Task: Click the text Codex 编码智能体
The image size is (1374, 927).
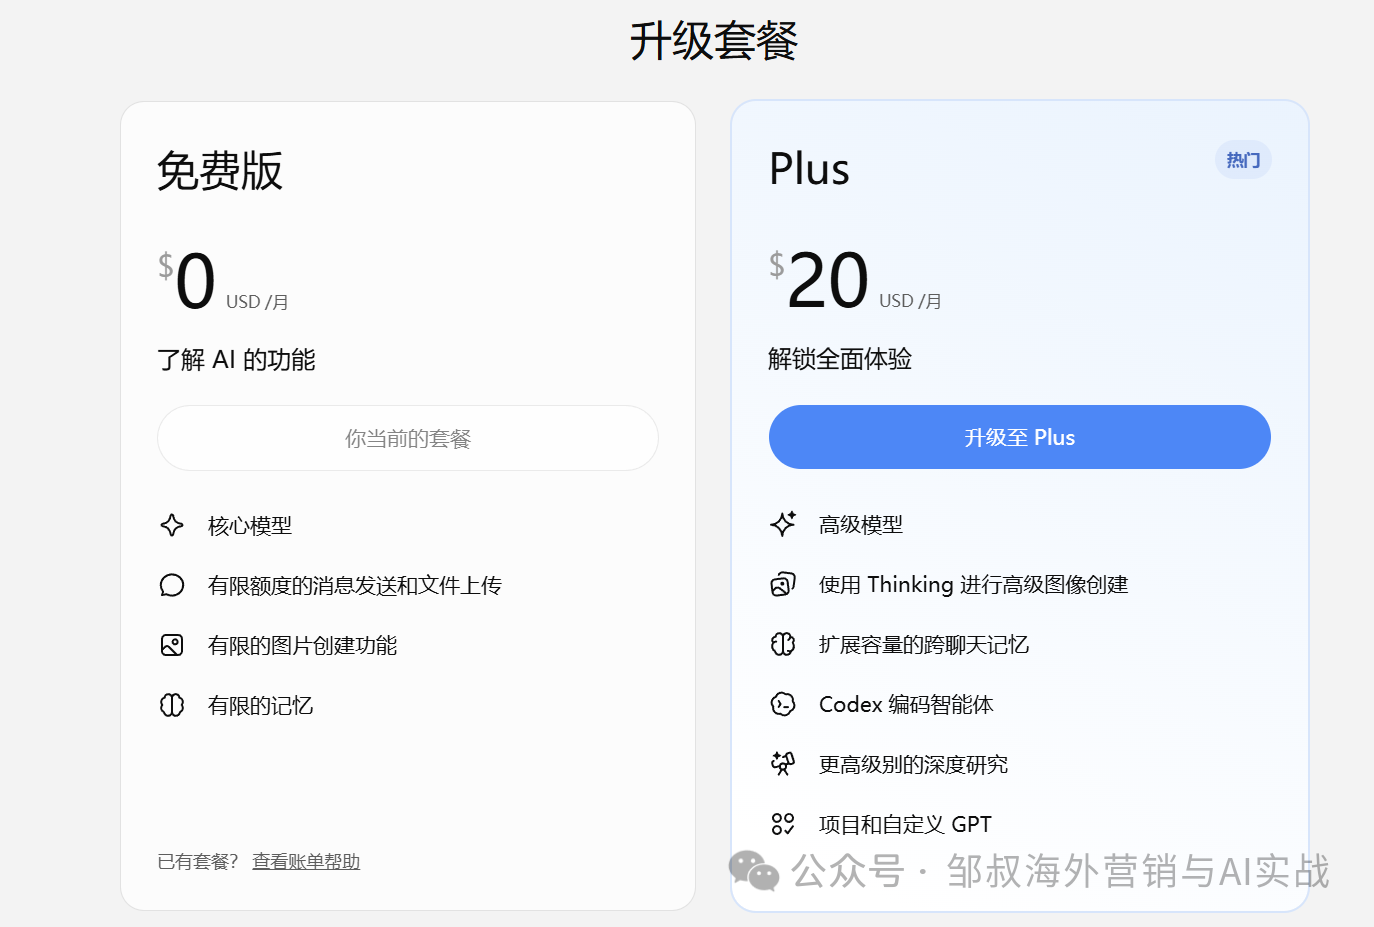Action: 906,704
